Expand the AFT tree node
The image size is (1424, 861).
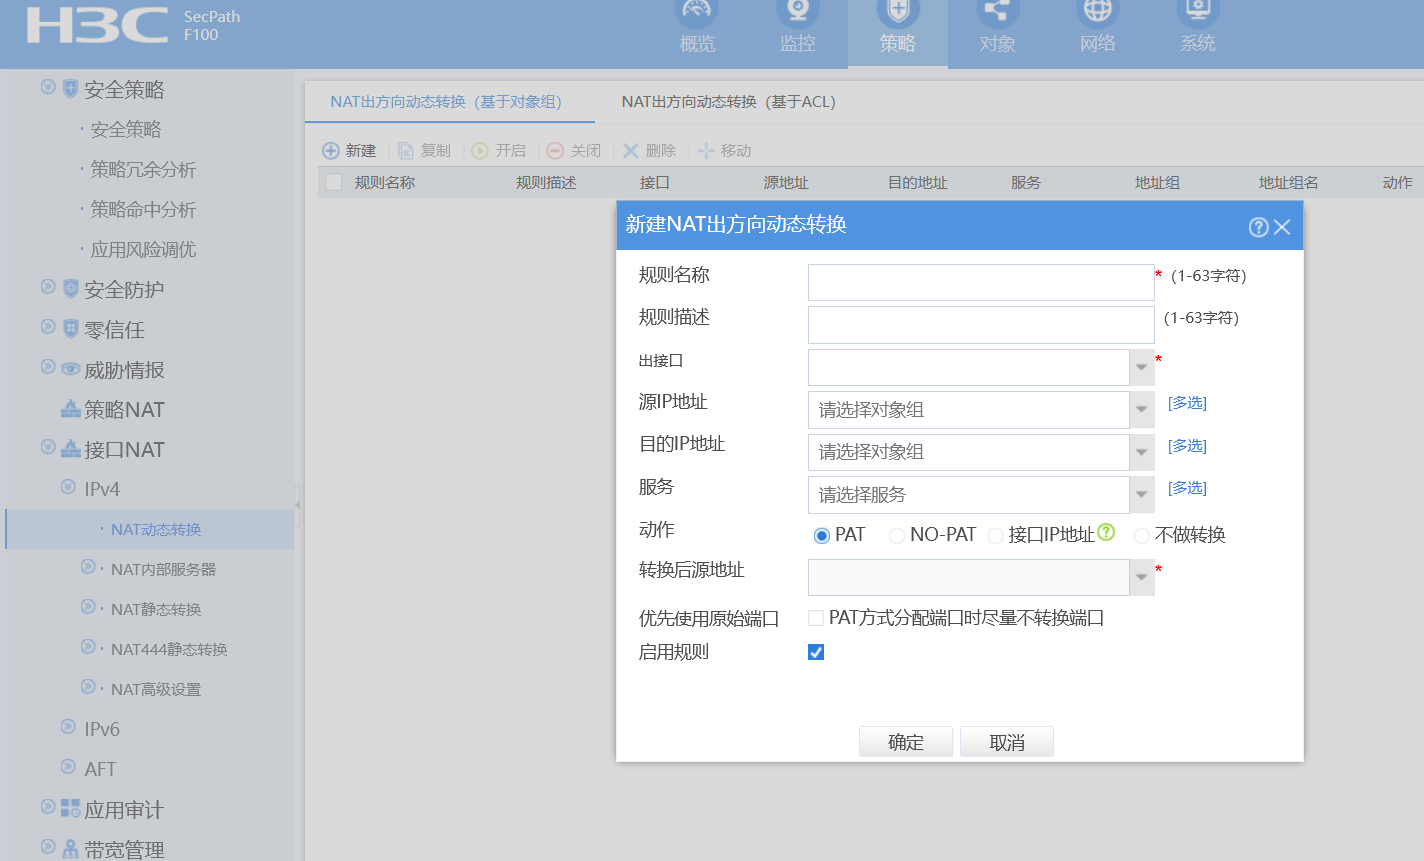(68, 766)
